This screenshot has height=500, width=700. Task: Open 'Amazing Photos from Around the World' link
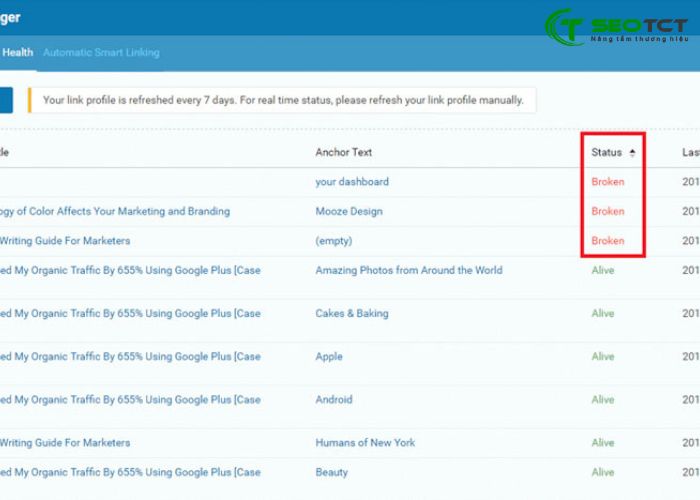[x=409, y=270]
